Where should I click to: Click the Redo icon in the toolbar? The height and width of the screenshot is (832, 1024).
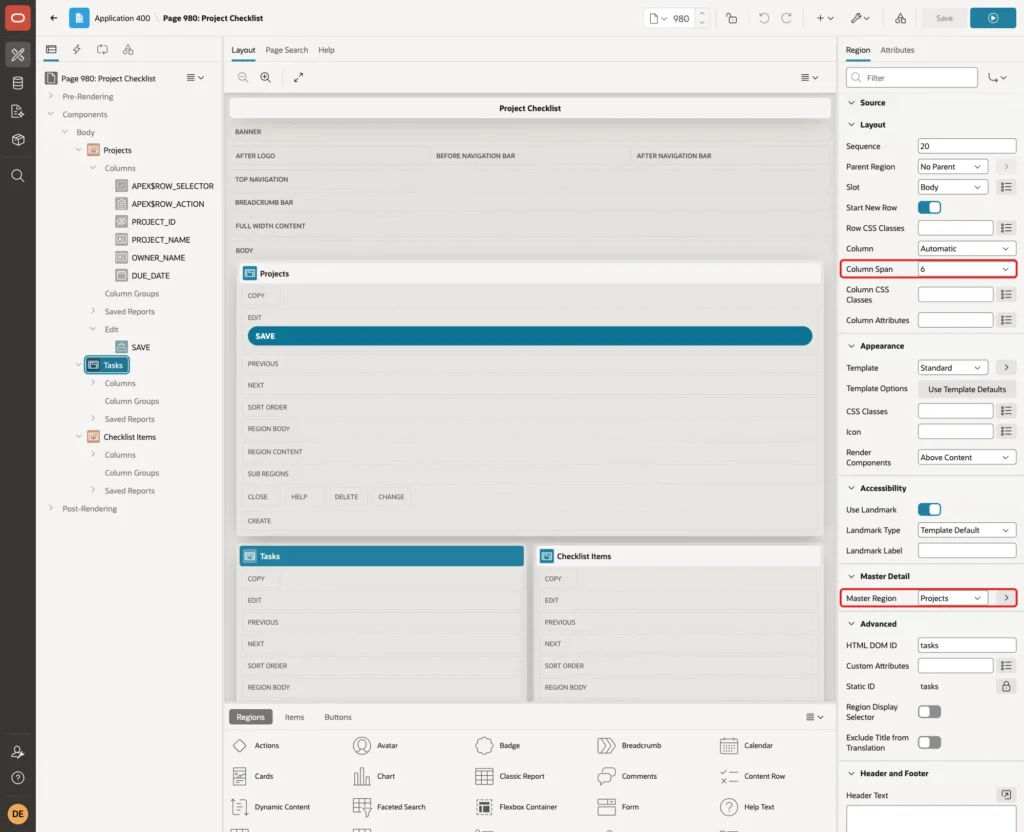click(x=786, y=18)
